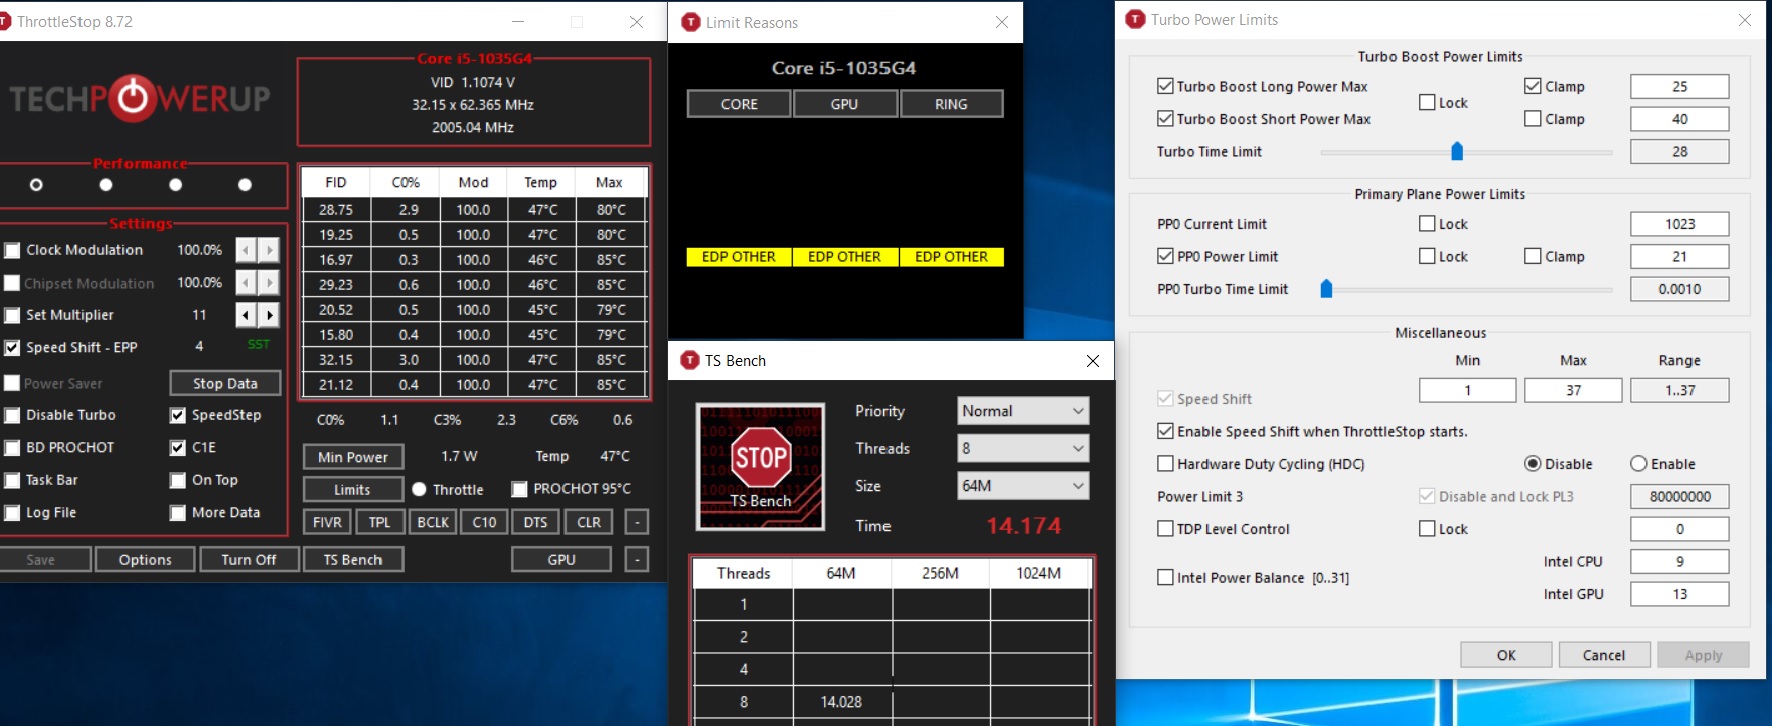Check the Log File option

tap(12, 513)
